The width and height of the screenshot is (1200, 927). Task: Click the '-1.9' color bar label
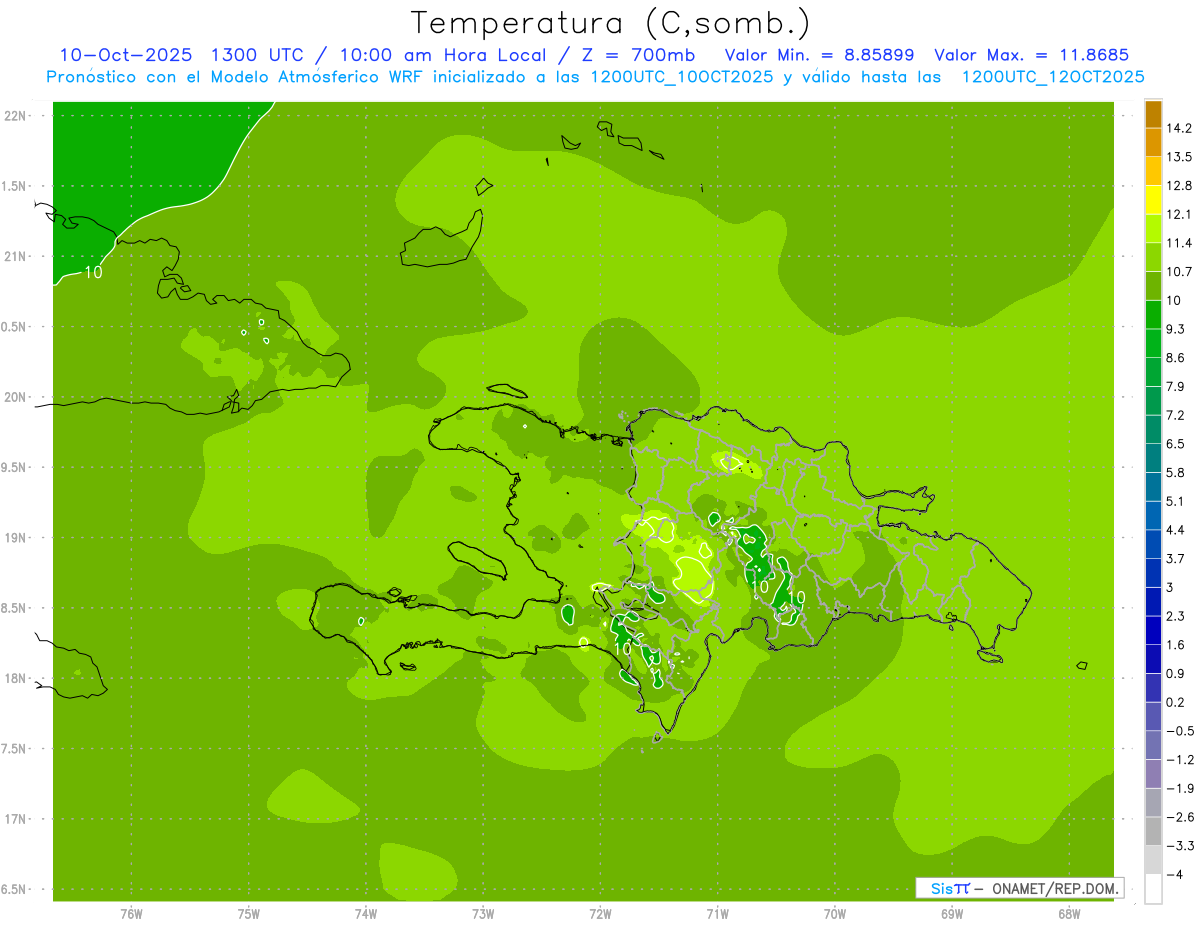click(1179, 789)
